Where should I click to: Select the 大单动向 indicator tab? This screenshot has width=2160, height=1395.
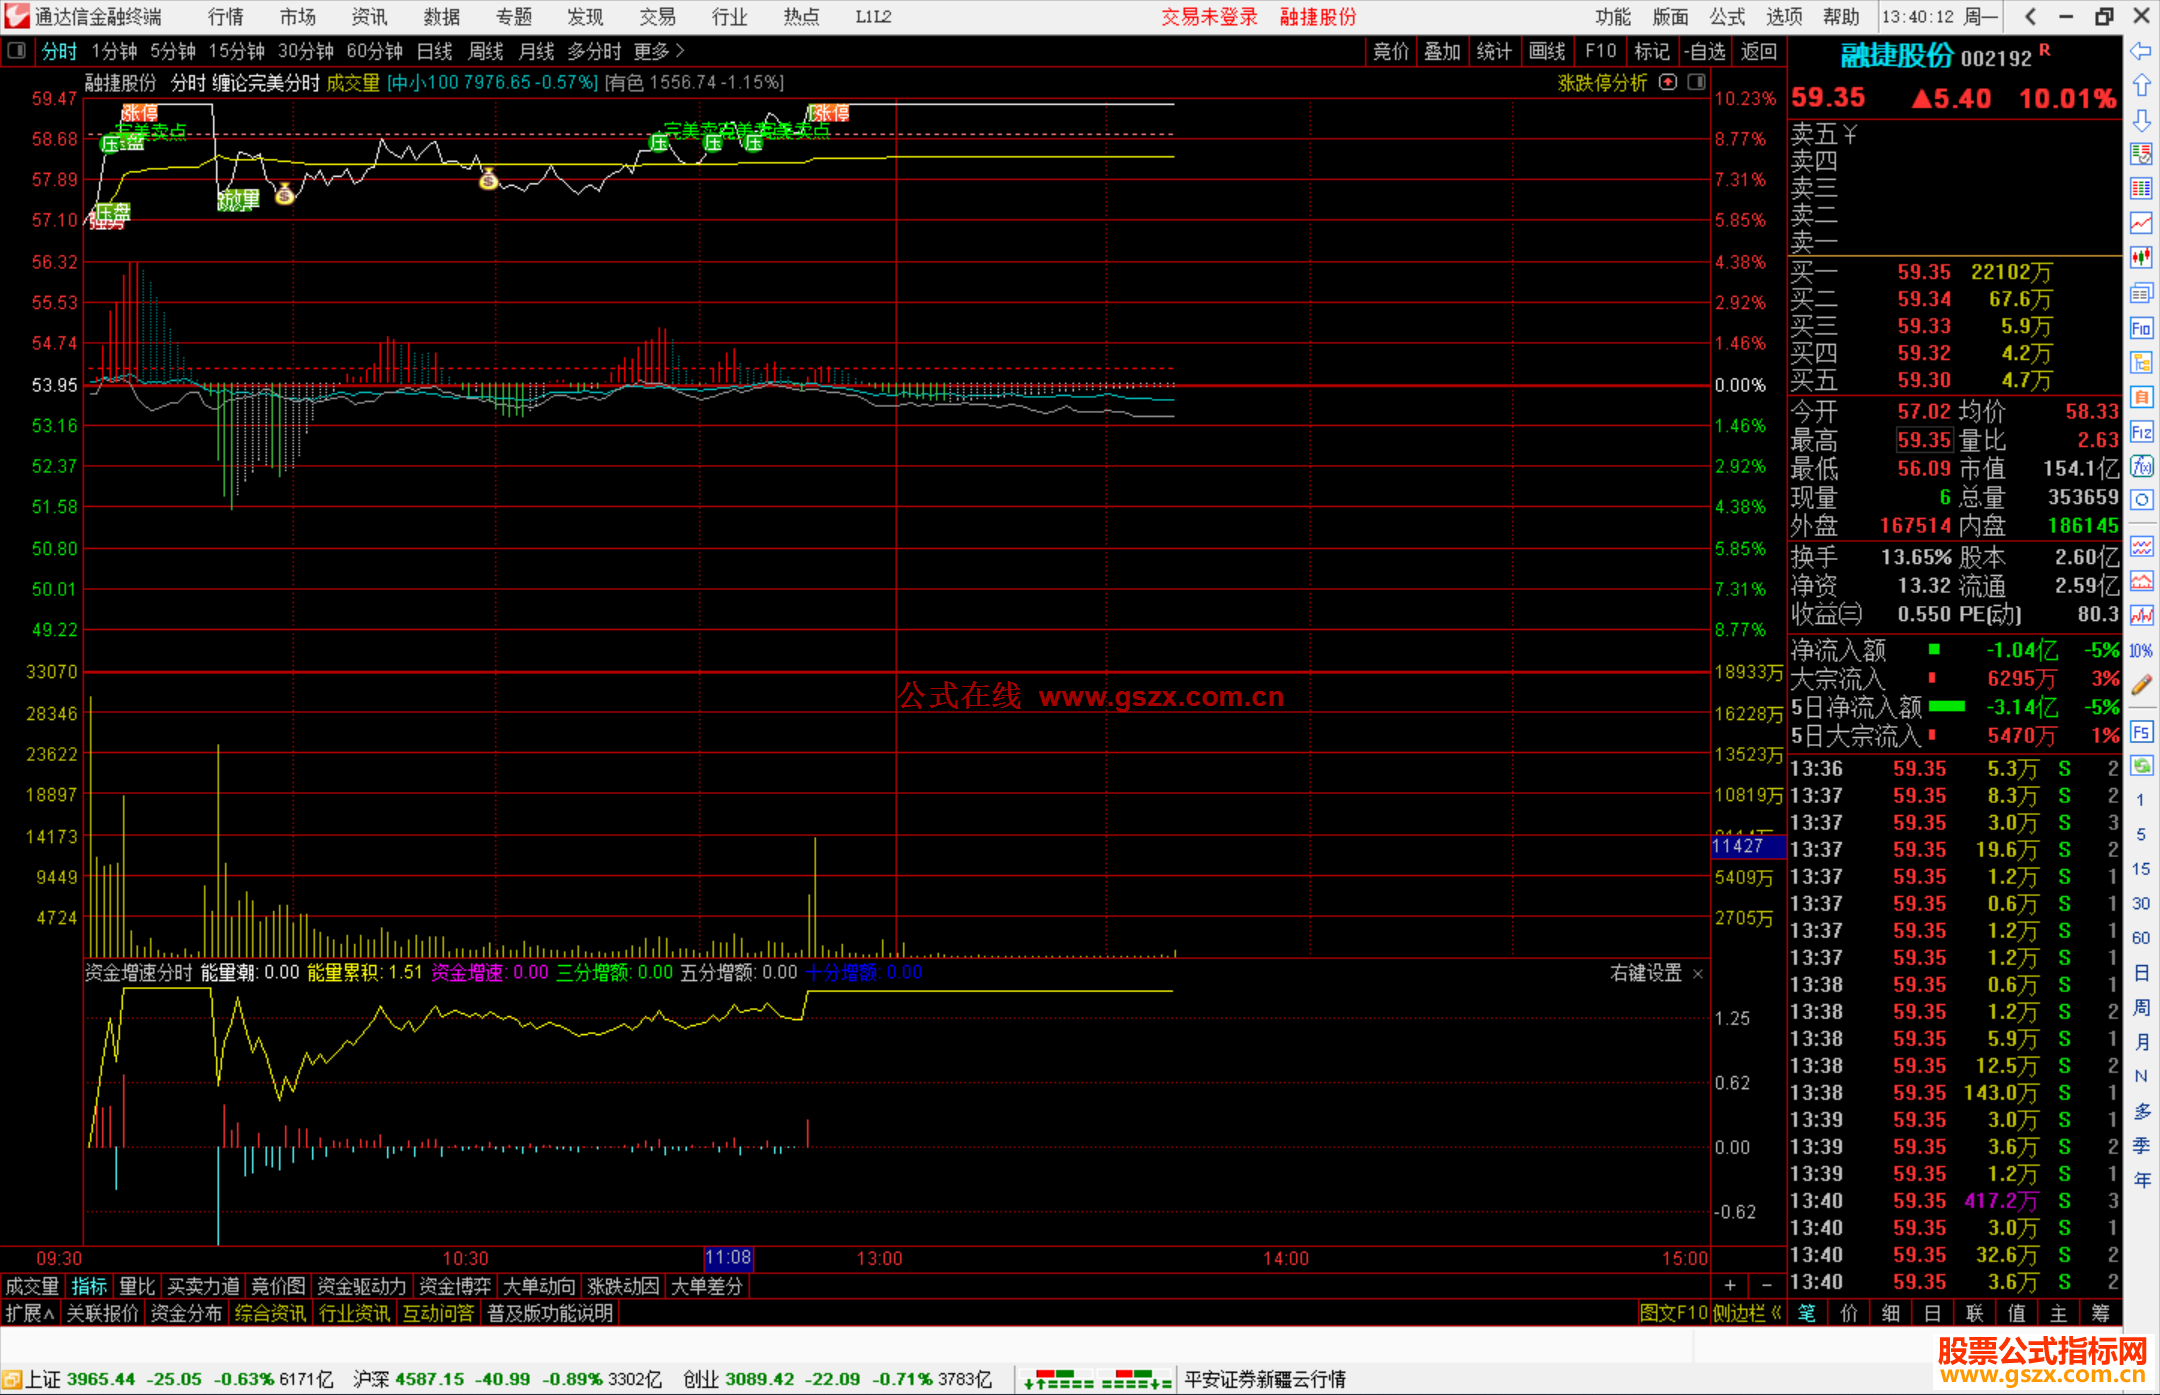pyautogui.click(x=538, y=1286)
